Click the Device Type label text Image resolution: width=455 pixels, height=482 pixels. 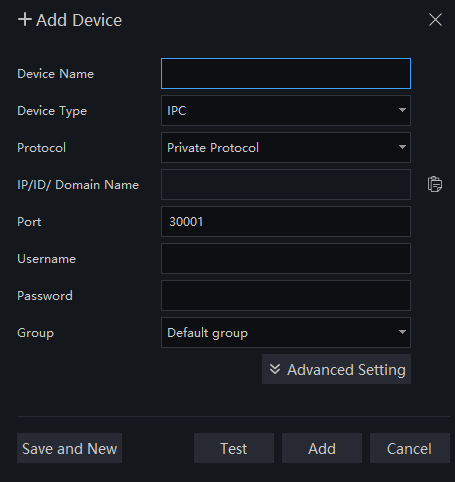(52, 111)
